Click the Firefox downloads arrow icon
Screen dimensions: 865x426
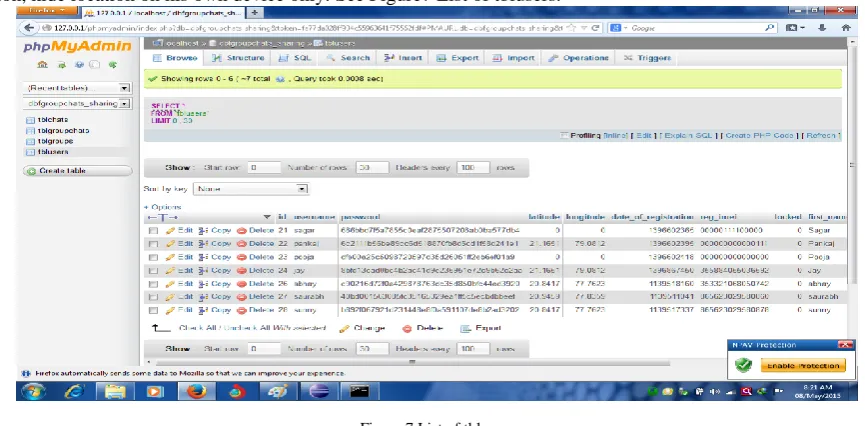coord(823,28)
